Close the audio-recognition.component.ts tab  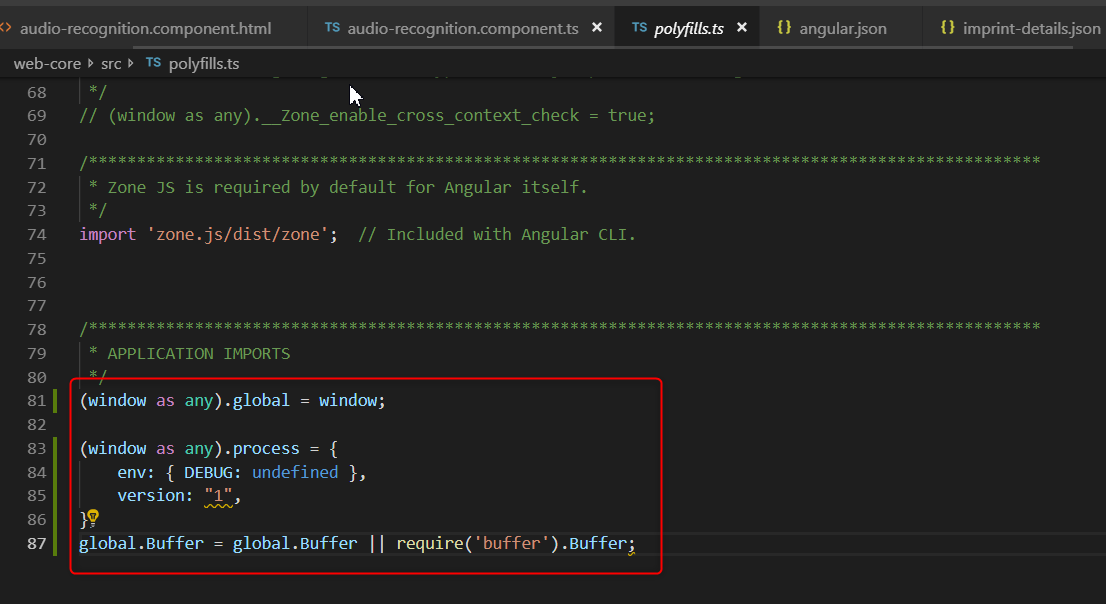pos(597,28)
